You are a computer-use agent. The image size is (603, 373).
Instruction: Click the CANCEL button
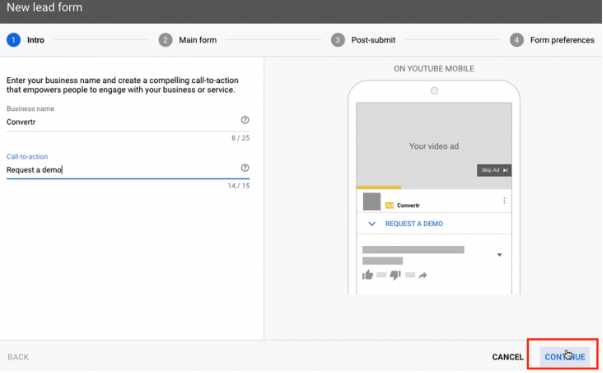point(508,357)
